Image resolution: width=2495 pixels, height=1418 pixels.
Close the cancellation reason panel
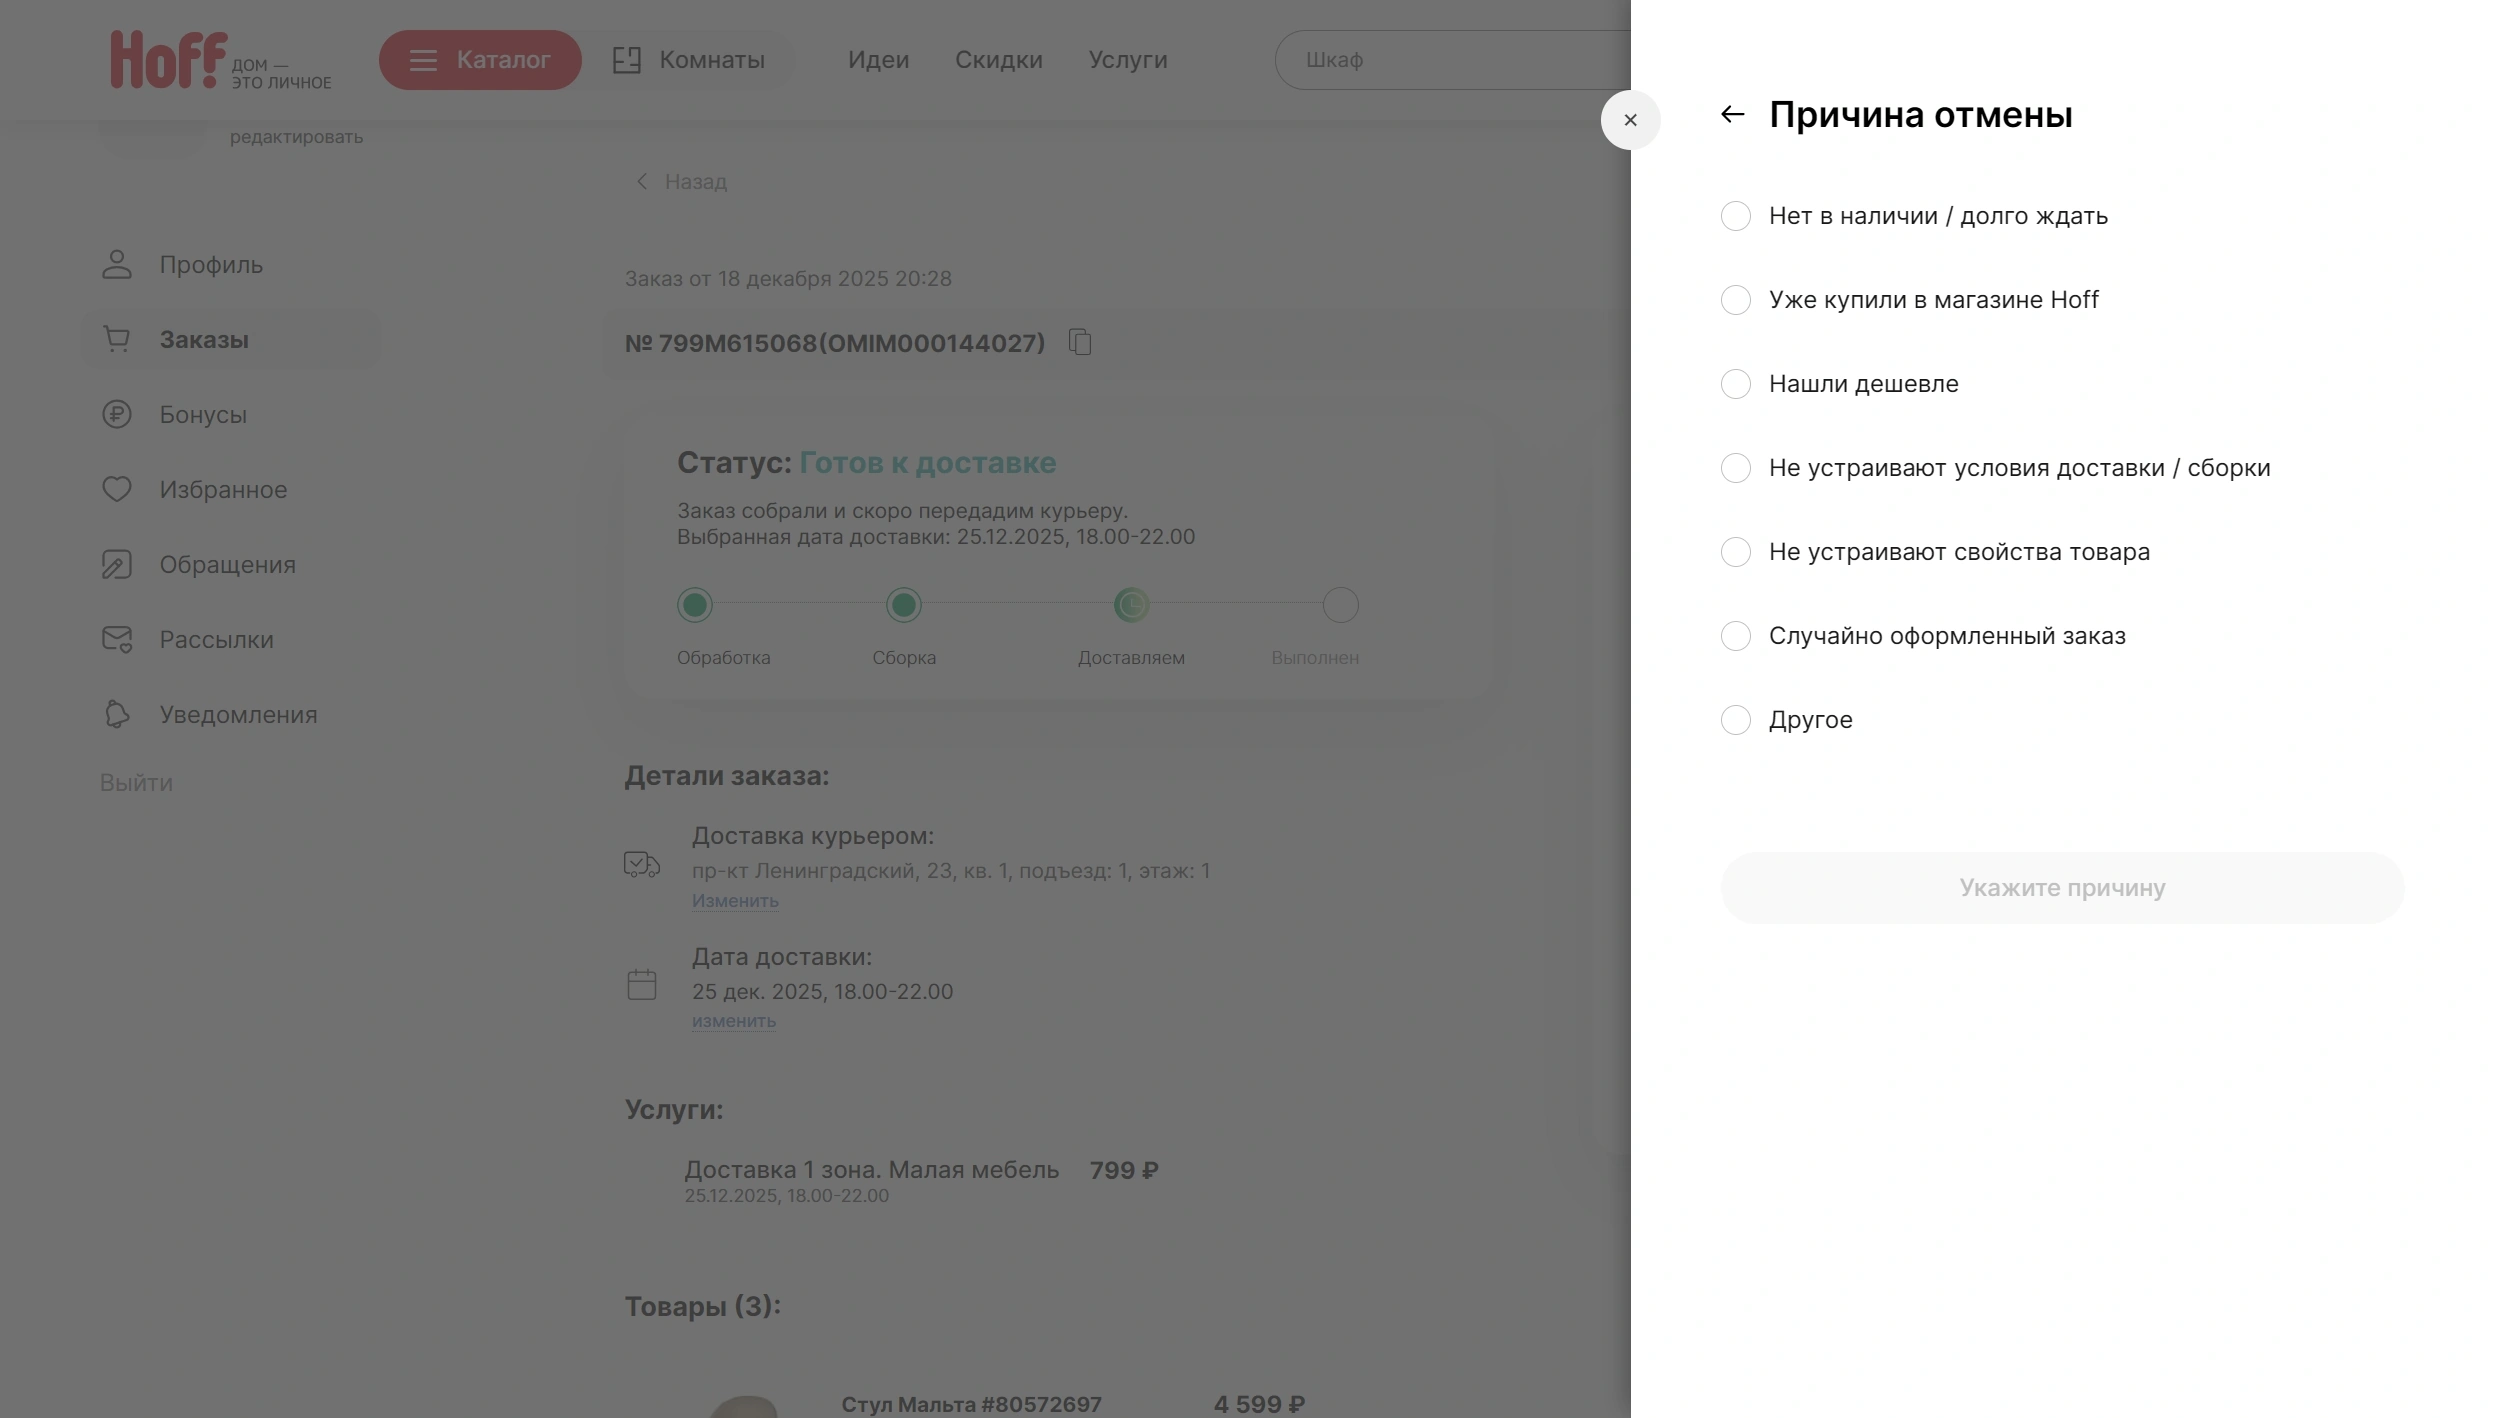1630,120
